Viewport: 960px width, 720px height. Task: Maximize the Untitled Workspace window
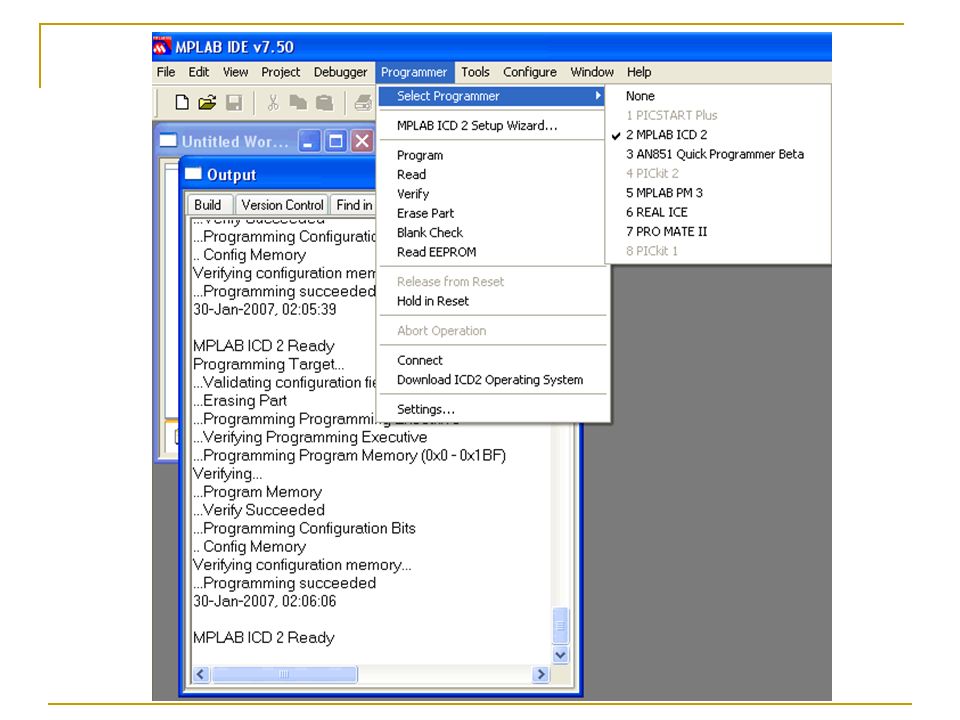(x=336, y=141)
